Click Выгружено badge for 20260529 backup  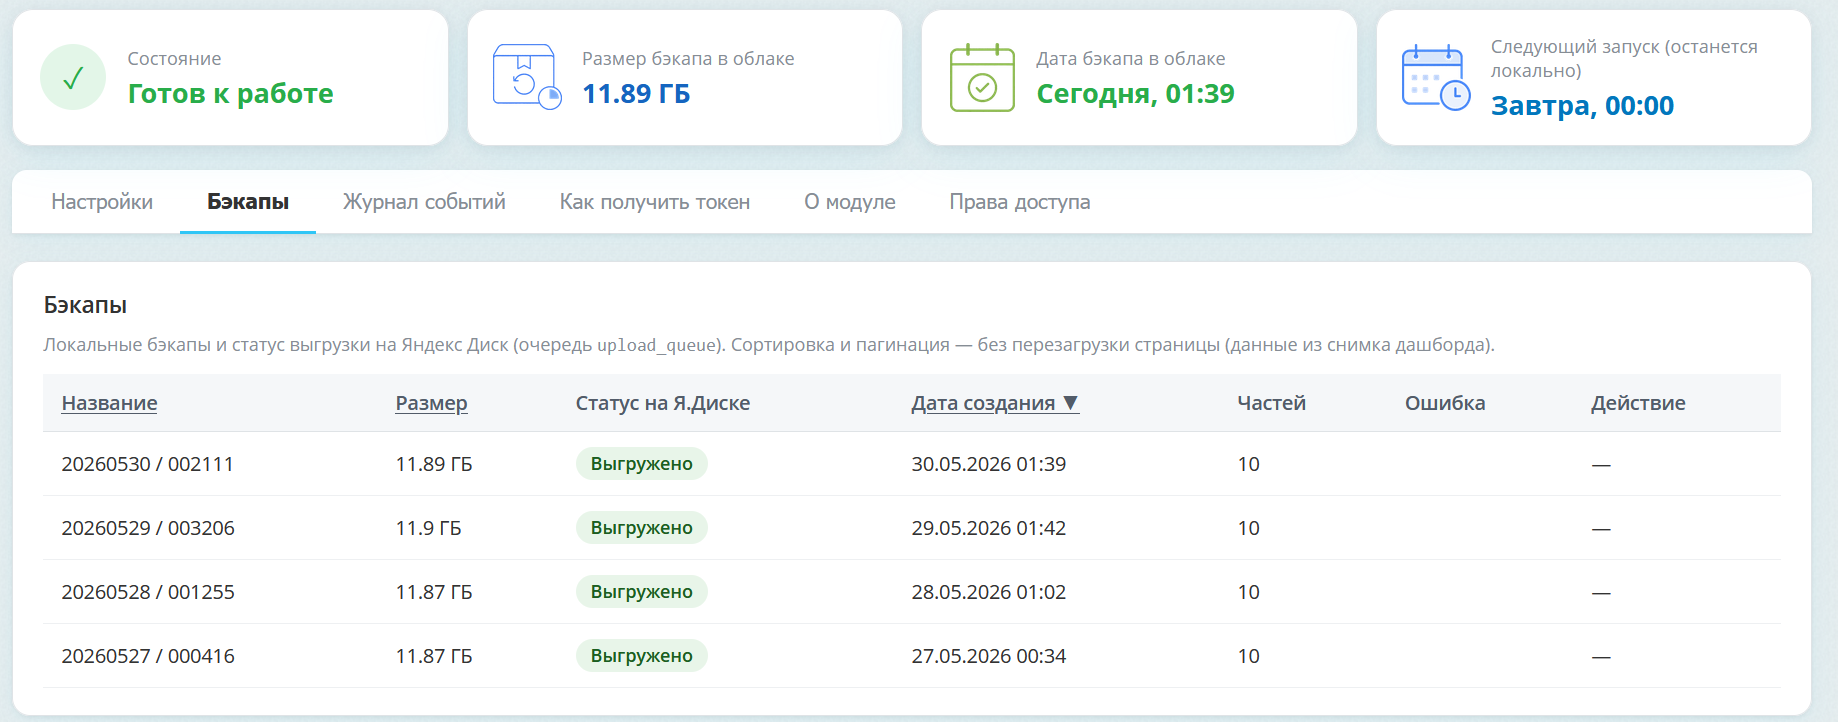coord(641,528)
